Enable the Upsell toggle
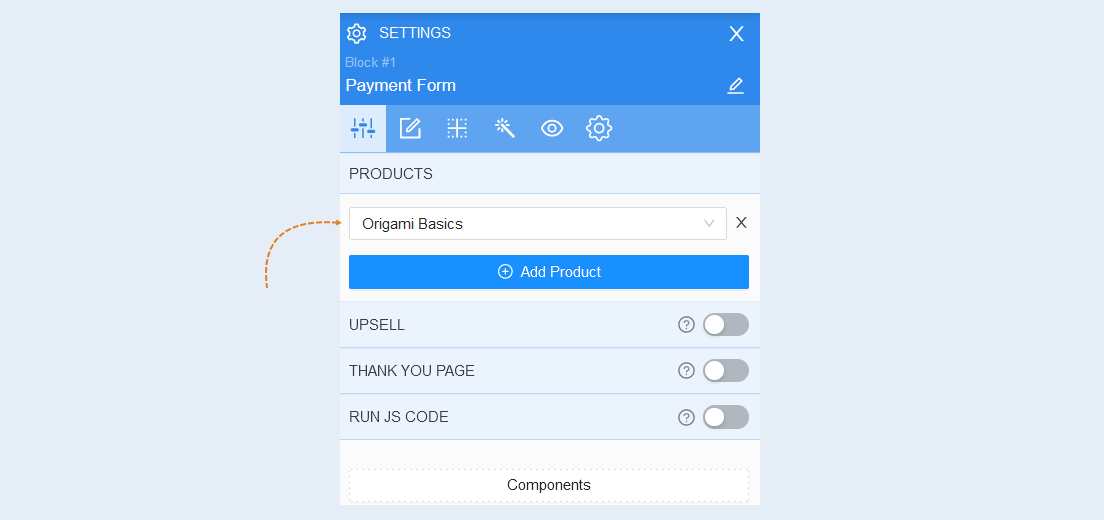The height and width of the screenshot is (520, 1104). pos(726,324)
